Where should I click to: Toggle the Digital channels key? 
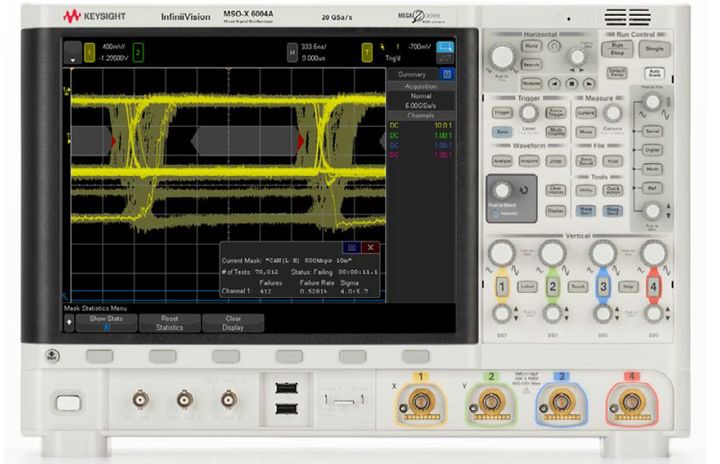[652, 150]
